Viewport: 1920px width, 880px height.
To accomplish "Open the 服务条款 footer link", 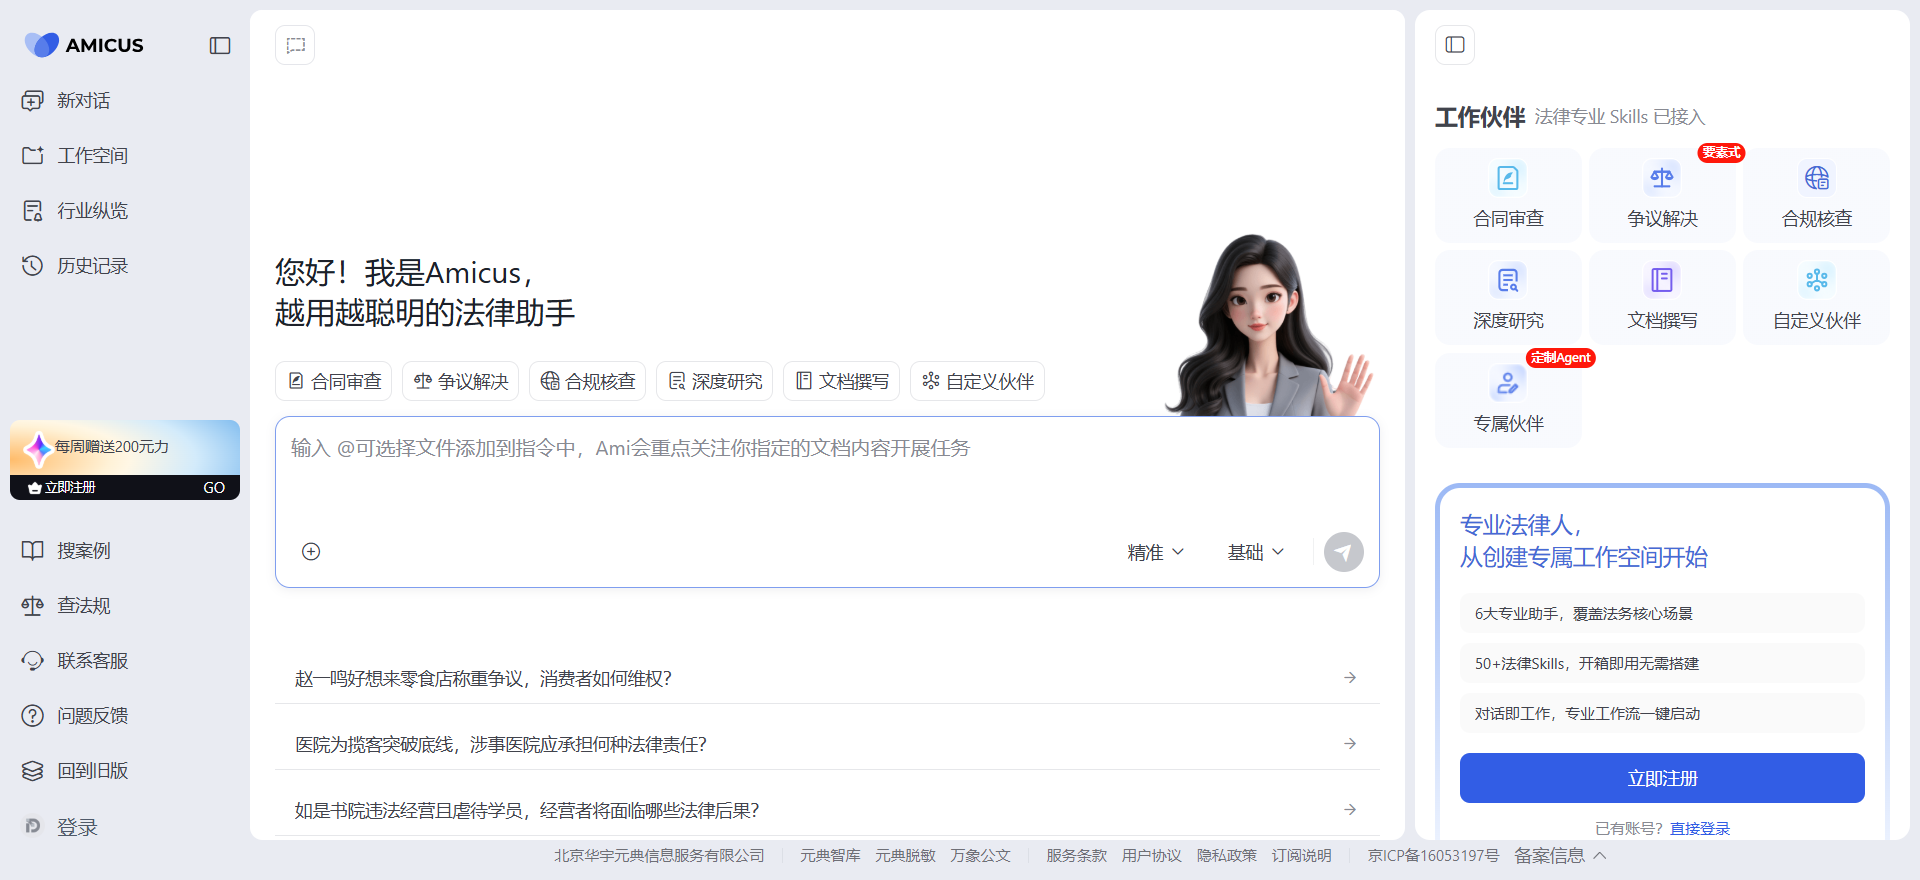I will click(1076, 856).
